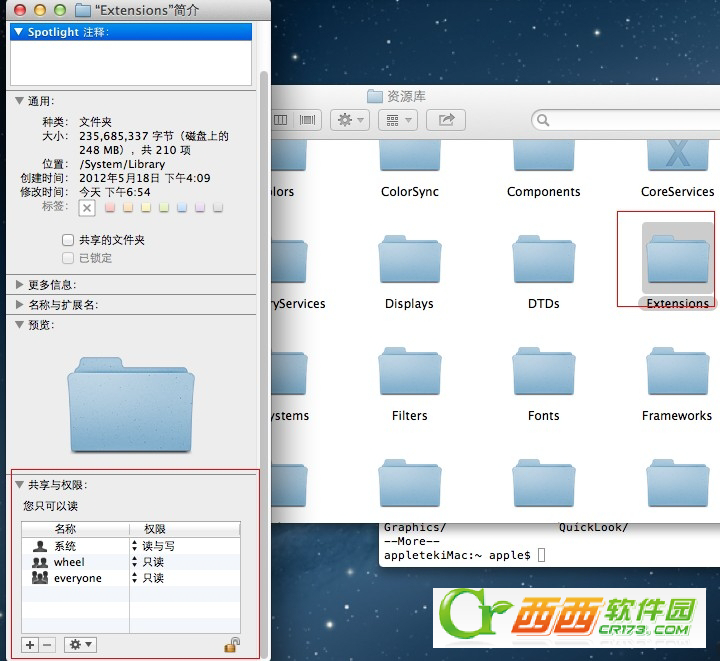This screenshot has width=720, height=661.
Task: Toggle the shared folder checkbox
Action: coord(68,240)
